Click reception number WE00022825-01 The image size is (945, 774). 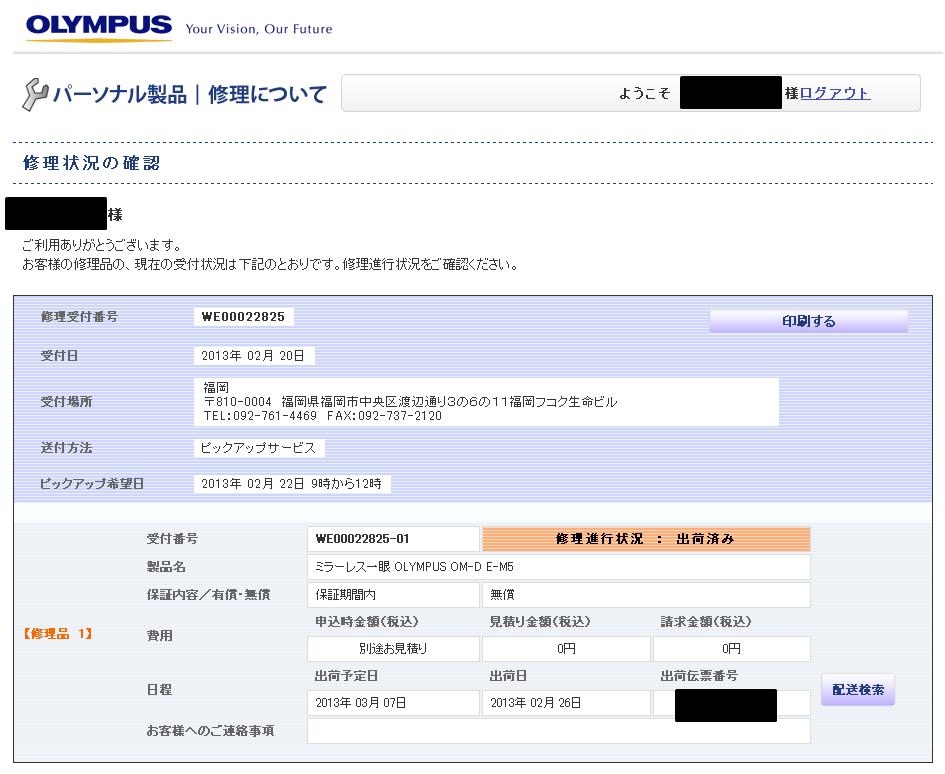(393, 539)
